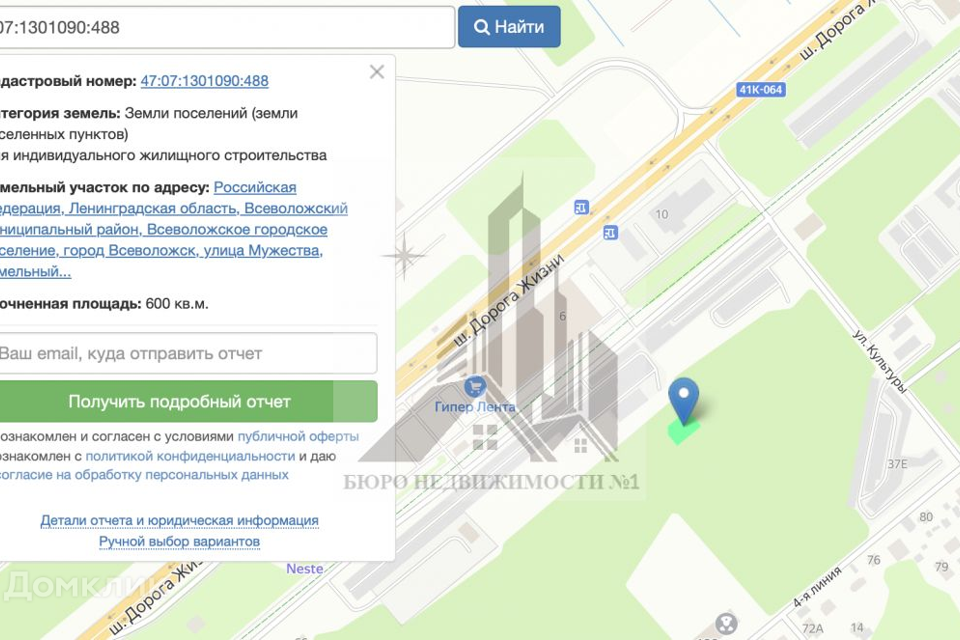Open the публичной оферты link
960x640 pixels.
point(298,436)
